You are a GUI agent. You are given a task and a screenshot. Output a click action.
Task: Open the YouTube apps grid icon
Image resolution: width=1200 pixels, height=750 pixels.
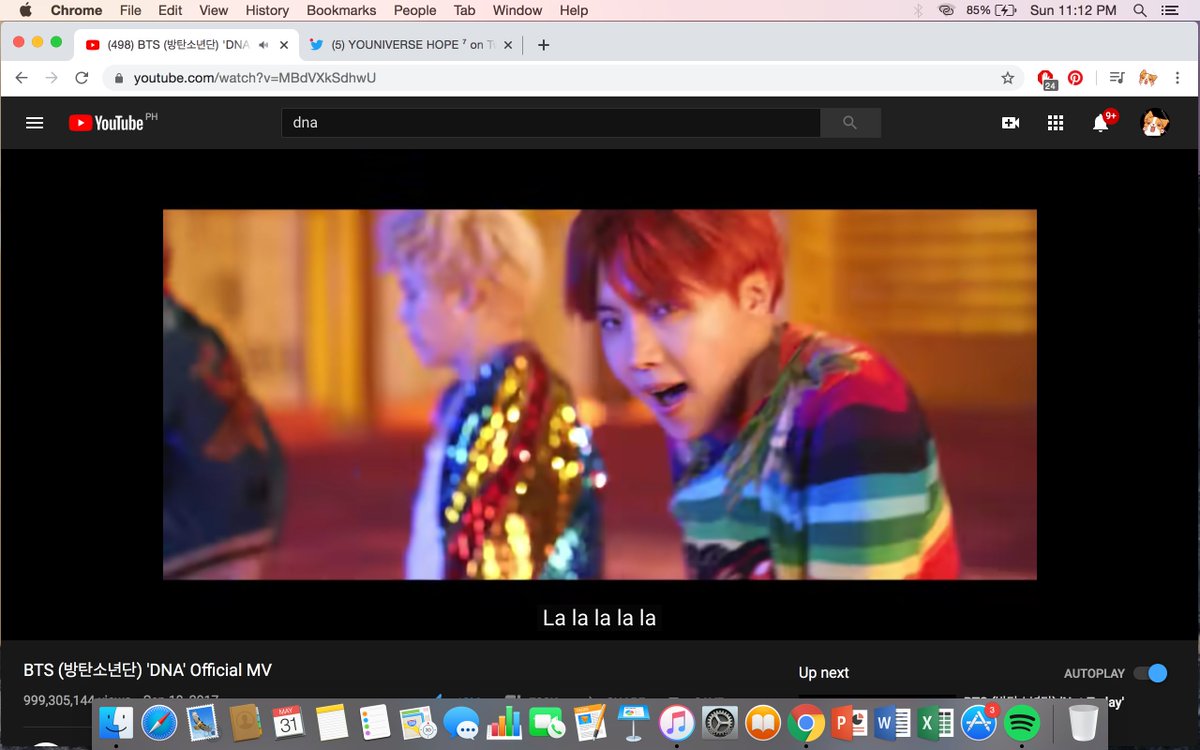pyautogui.click(x=1055, y=123)
